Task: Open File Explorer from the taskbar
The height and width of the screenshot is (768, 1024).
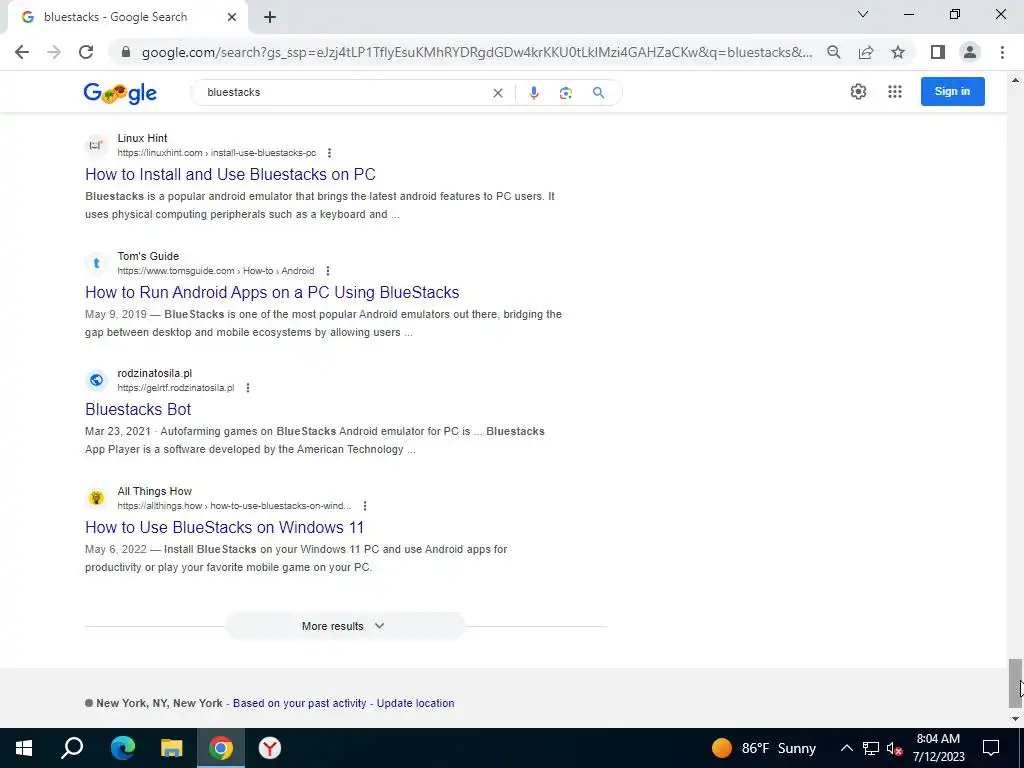Action: 172,748
